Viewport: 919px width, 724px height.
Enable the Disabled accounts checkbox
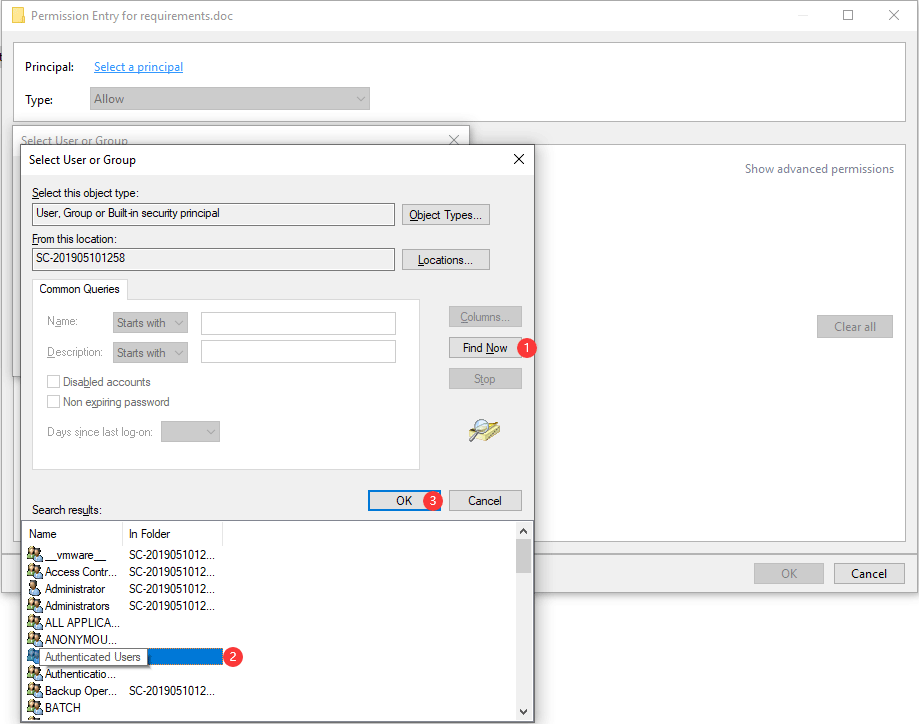tap(54, 381)
